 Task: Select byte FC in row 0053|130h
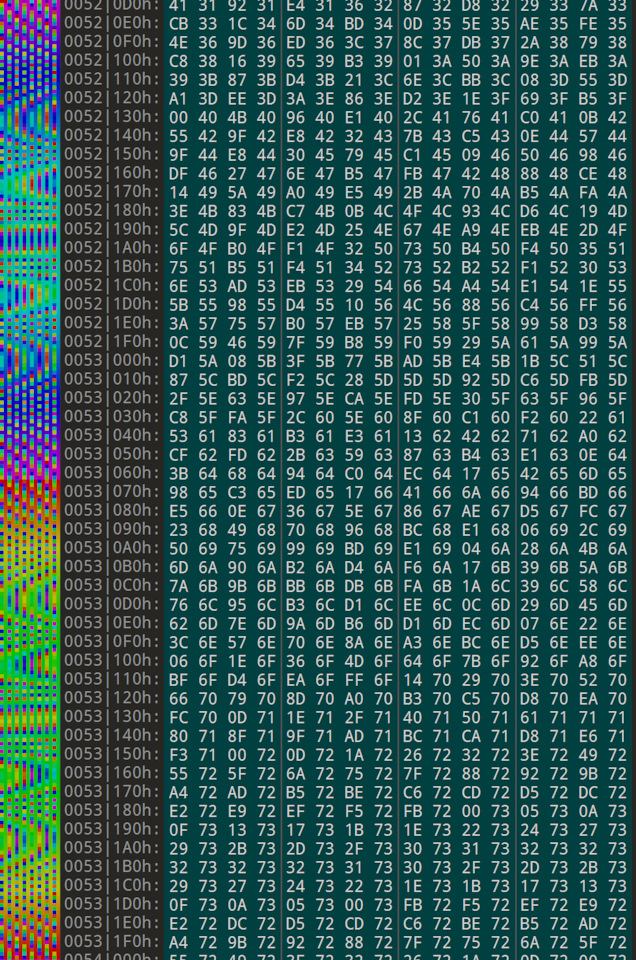178,718
